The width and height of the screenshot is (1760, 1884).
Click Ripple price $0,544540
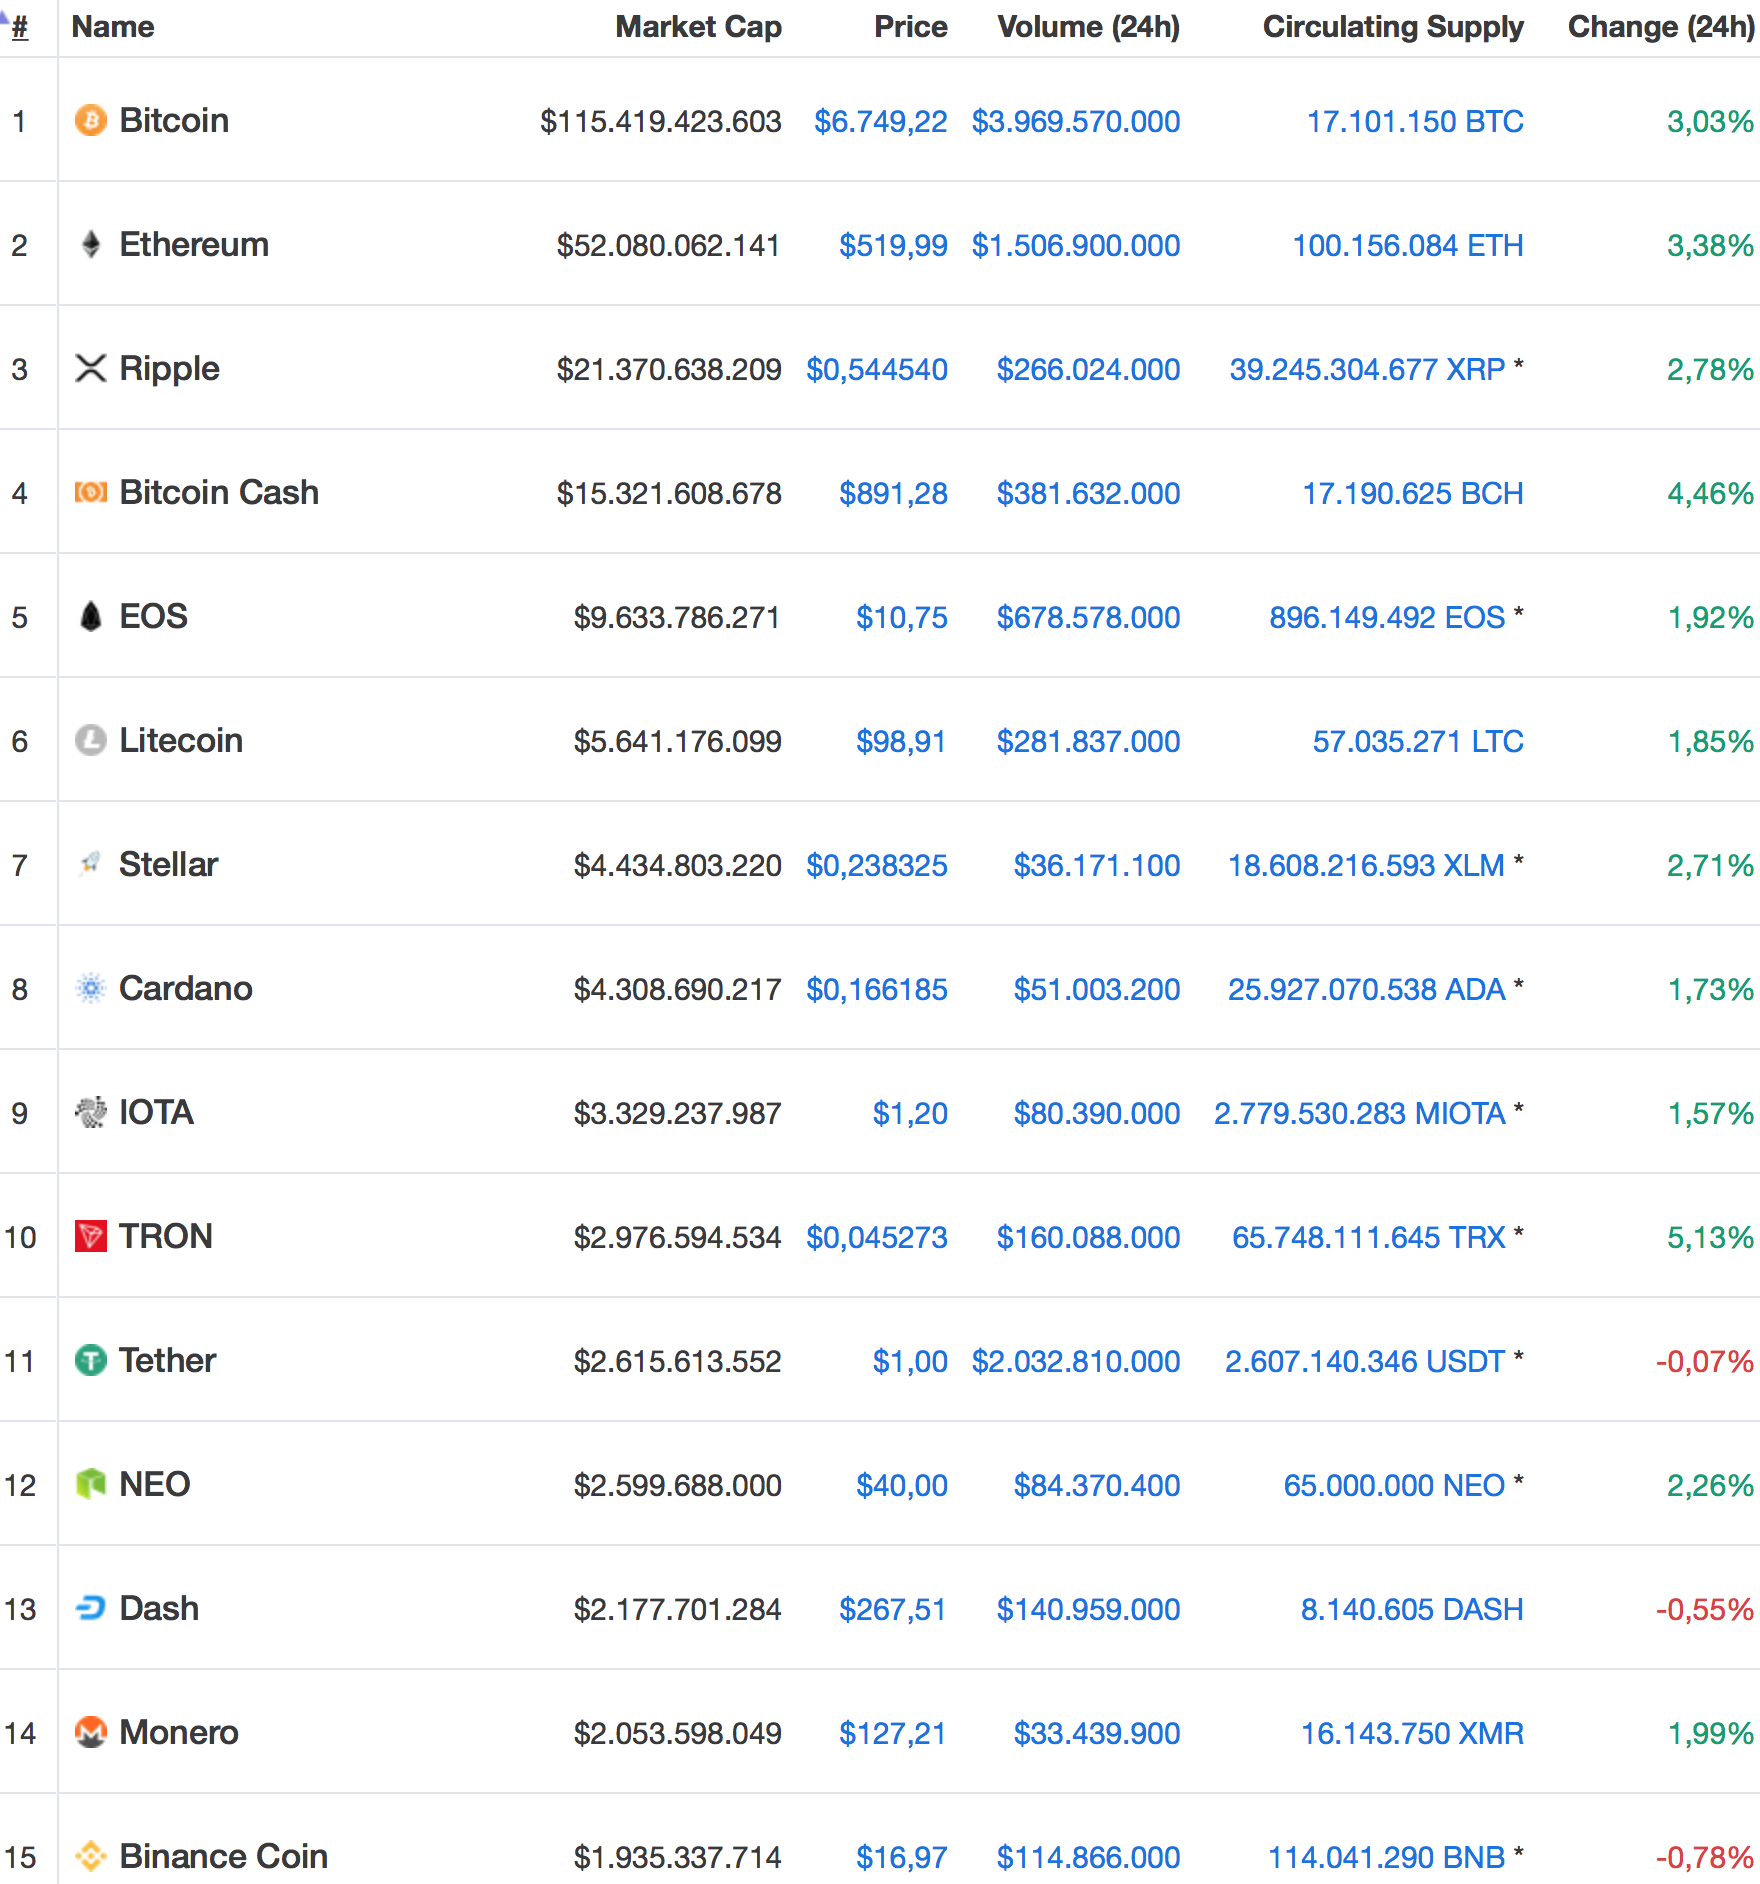pos(877,370)
